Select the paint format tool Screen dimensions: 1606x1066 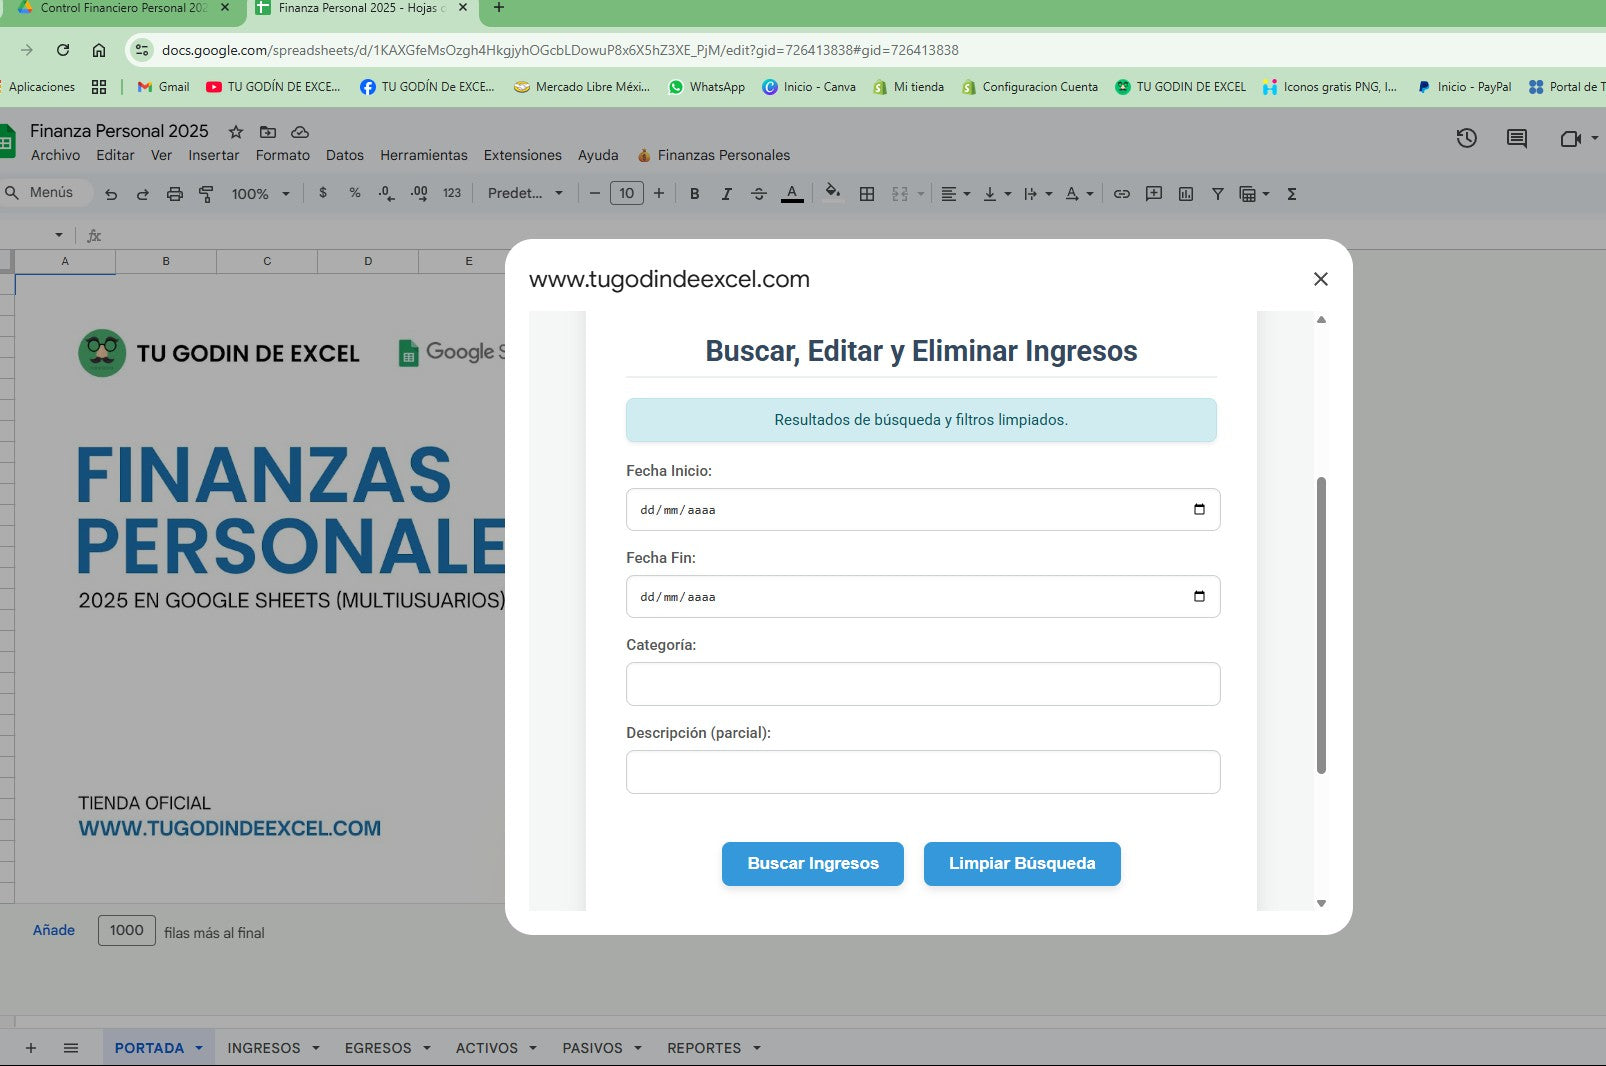point(207,194)
